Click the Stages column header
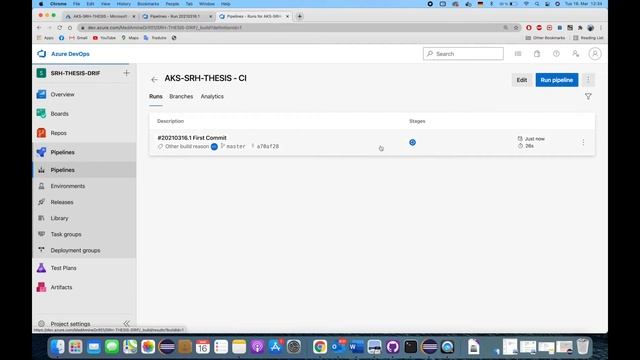 tap(417, 121)
